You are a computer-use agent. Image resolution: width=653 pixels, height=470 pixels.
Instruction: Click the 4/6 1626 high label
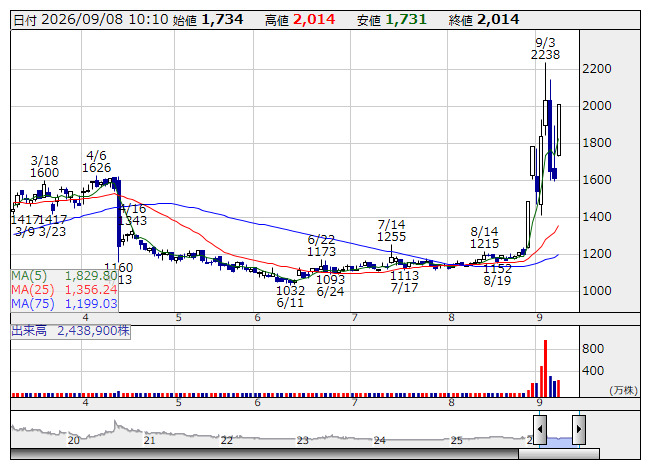96,162
